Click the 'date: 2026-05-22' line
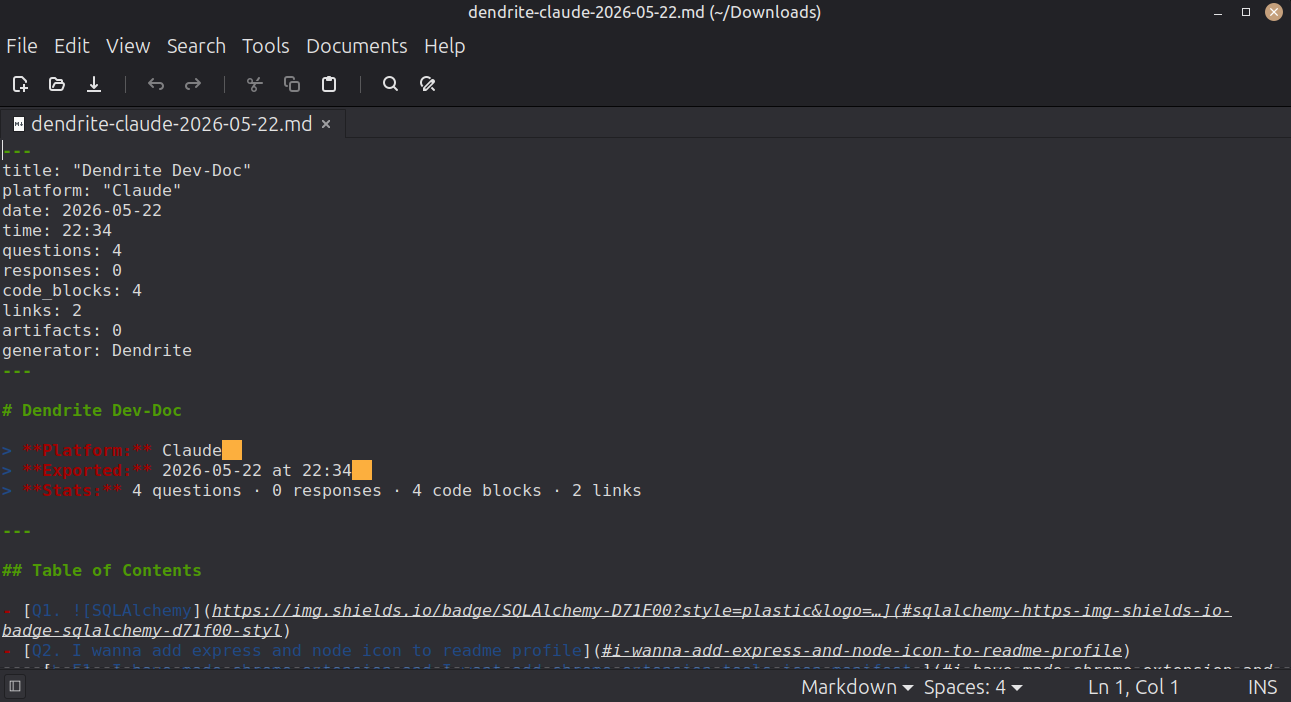This screenshot has height=702, width=1291. pos(82,210)
